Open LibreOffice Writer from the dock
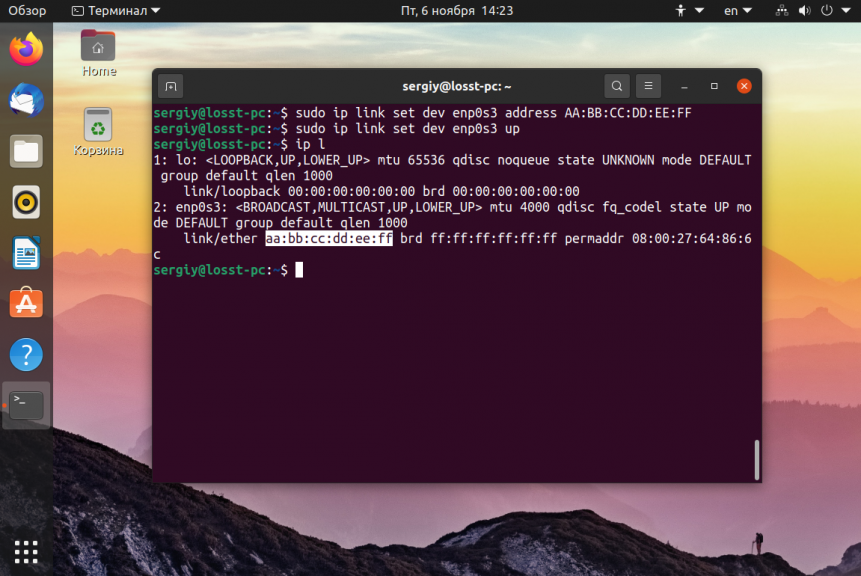This screenshot has height=576, width=861. 26,253
